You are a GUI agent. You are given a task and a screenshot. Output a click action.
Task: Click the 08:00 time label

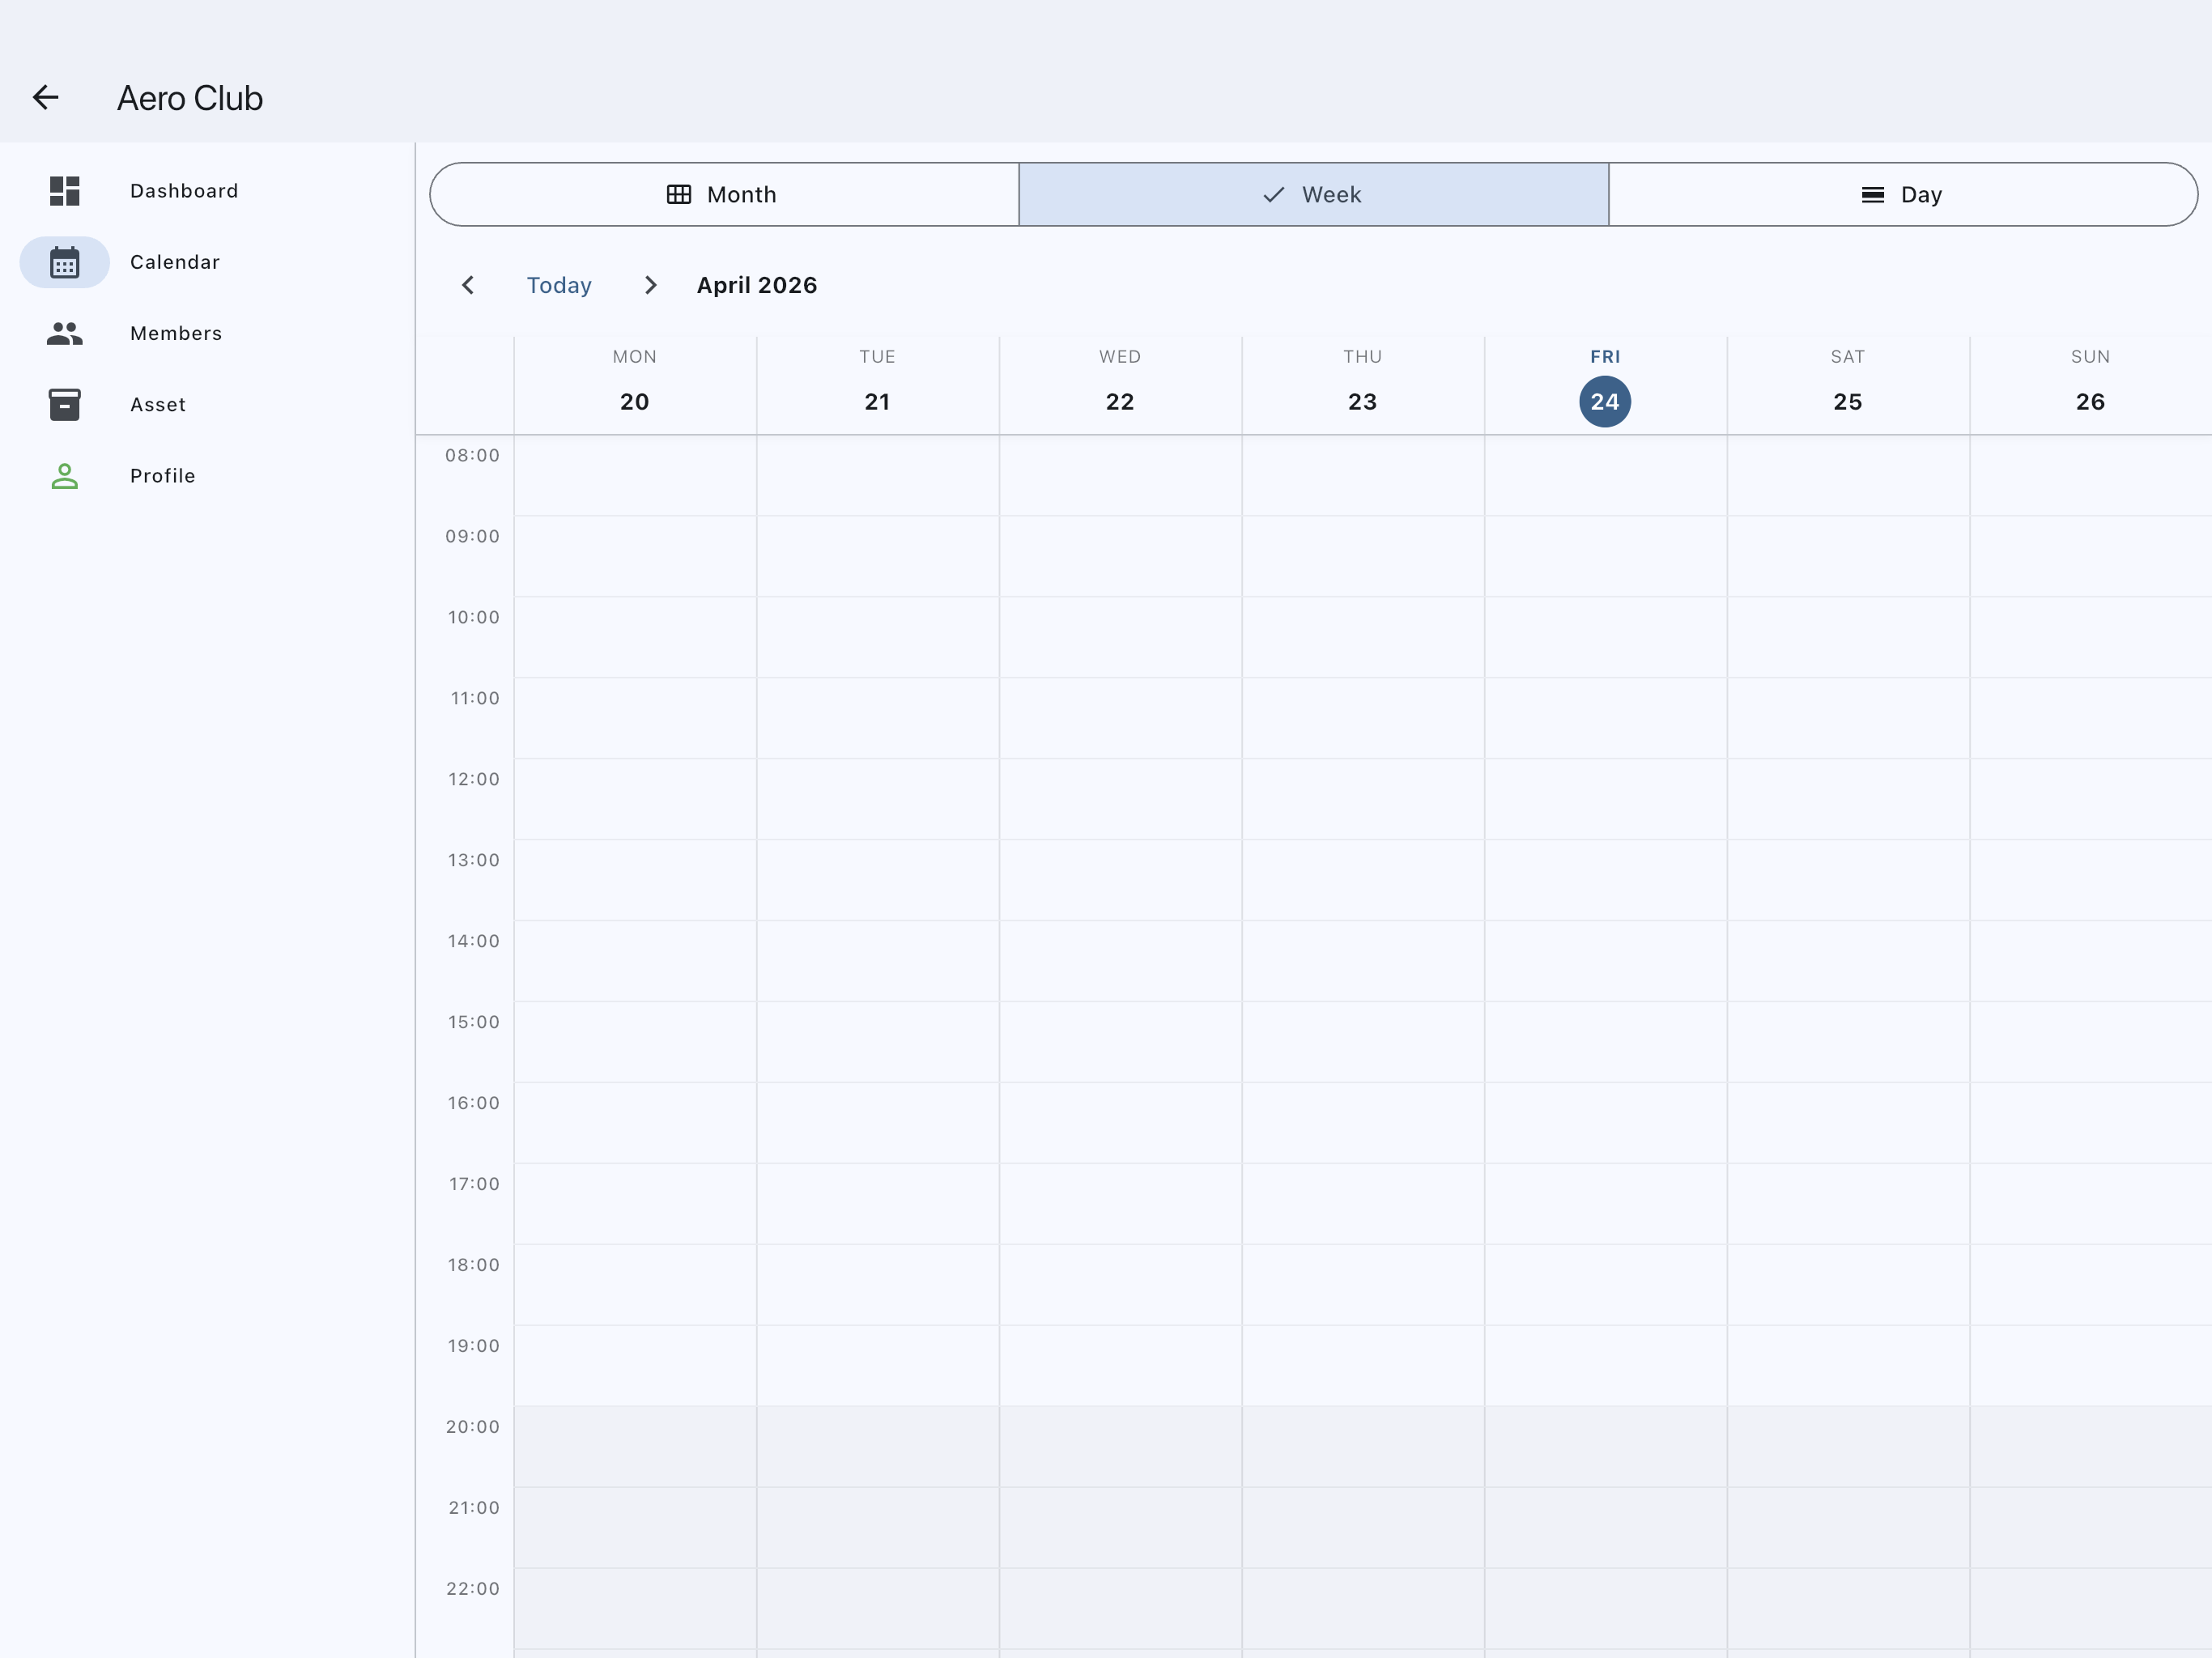coord(472,455)
